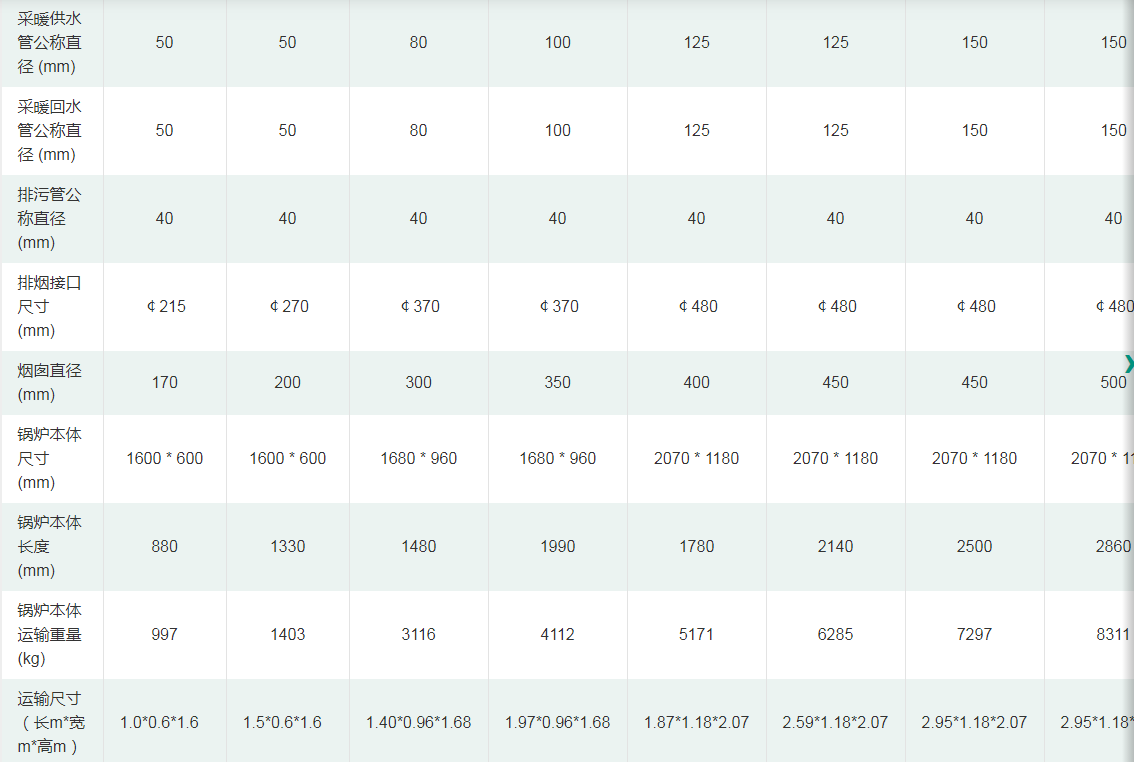Select the 排烟接口尺寸 row header
Screen dimensions: 1134x762
[x=50, y=307]
